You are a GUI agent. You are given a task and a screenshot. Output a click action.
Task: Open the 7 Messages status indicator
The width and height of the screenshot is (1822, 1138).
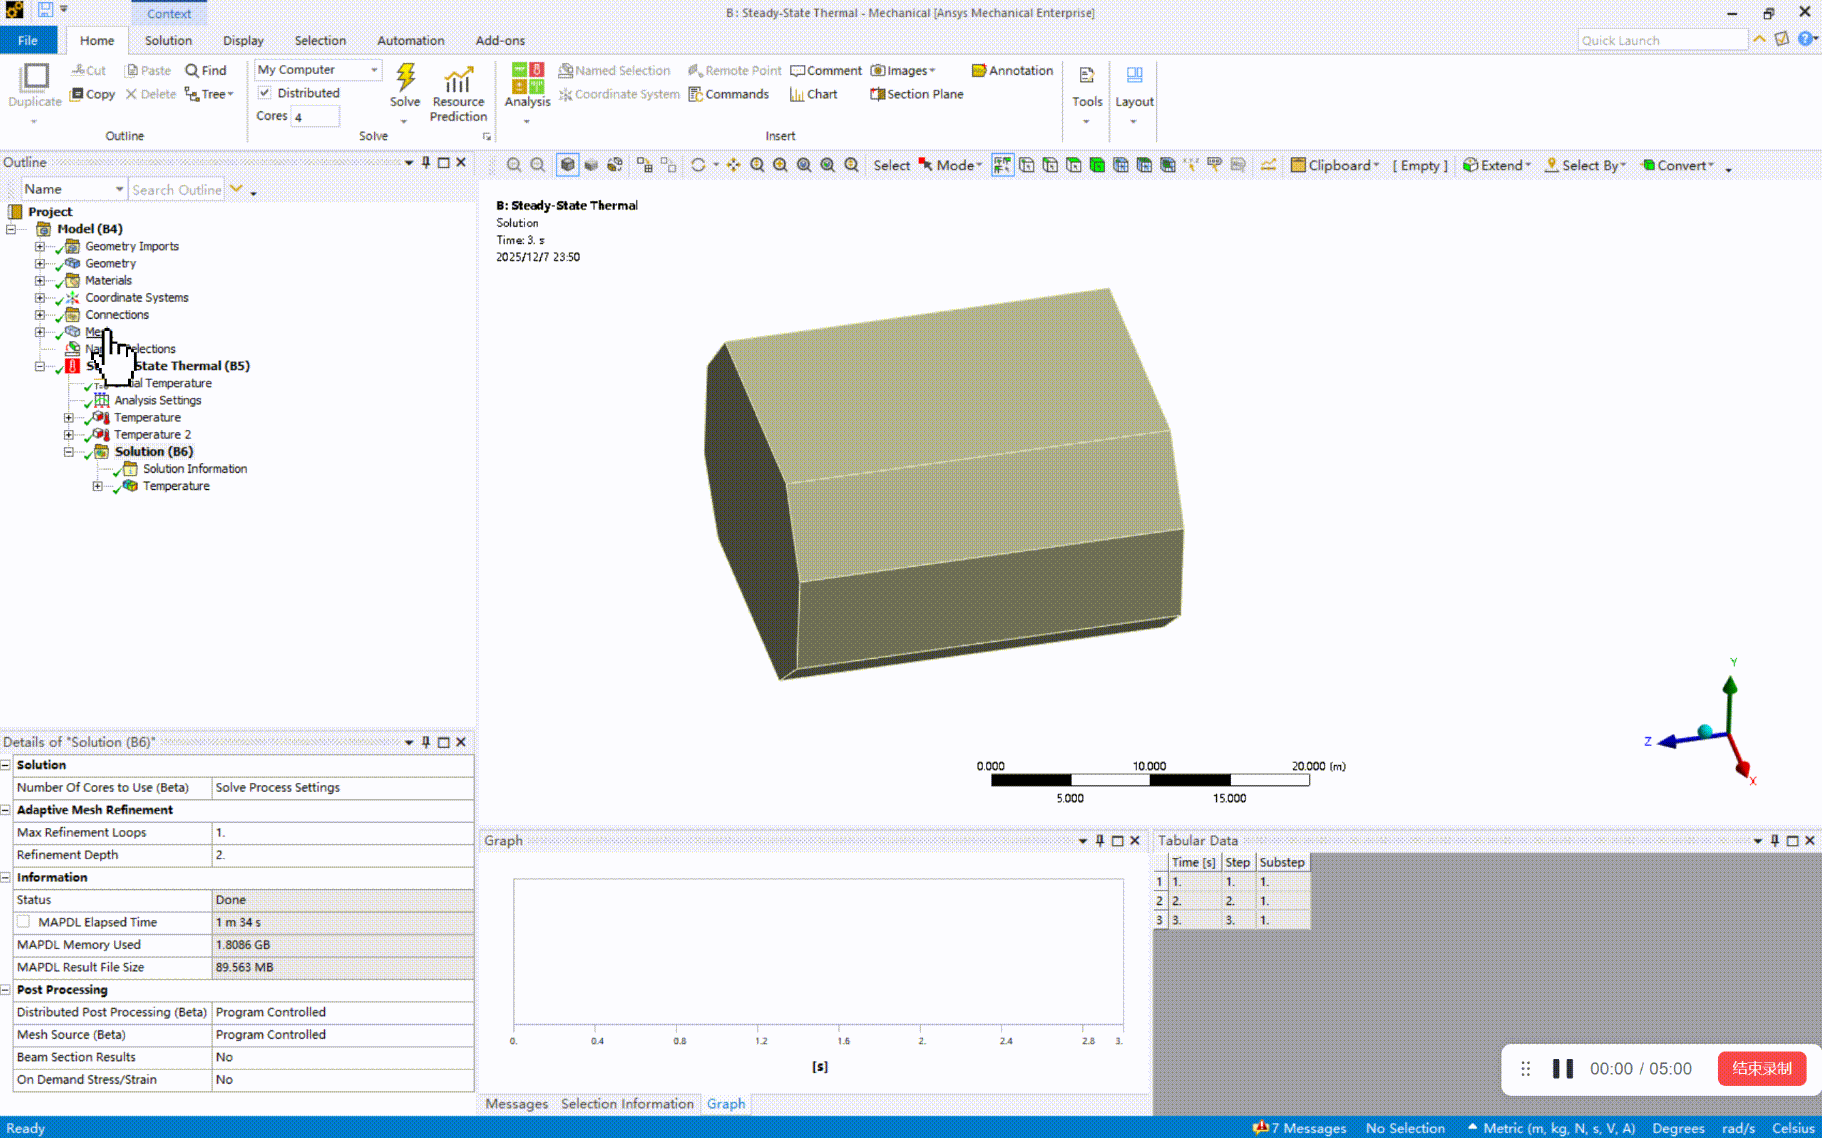(x=1300, y=1128)
